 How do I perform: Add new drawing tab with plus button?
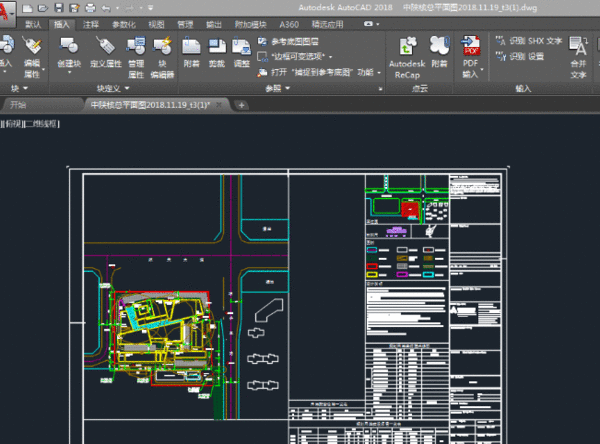click(242, 105)
